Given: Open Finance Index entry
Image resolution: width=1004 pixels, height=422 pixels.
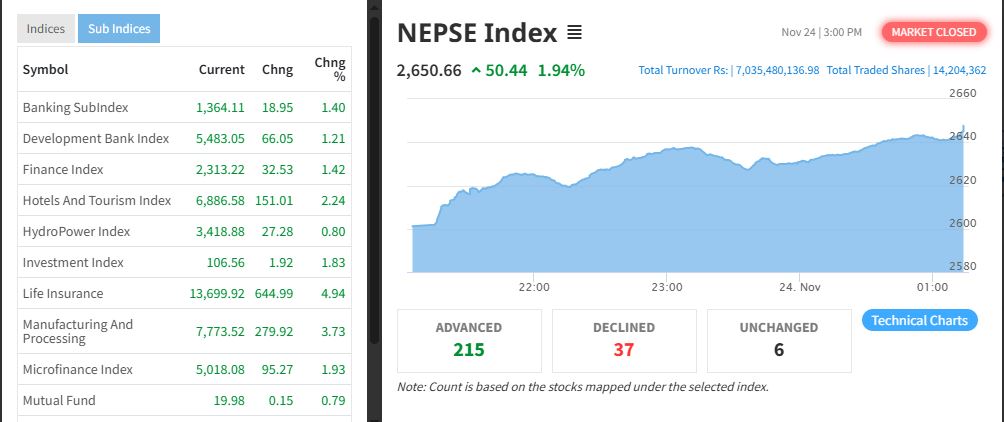Looking at the screenshot, I should point(63,169).
